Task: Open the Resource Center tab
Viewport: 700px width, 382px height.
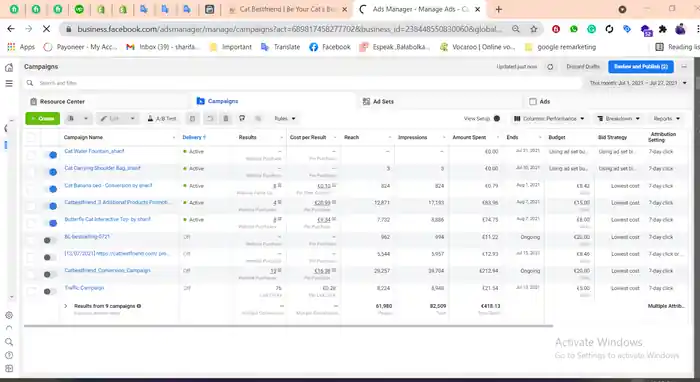Action: [57, 101]
